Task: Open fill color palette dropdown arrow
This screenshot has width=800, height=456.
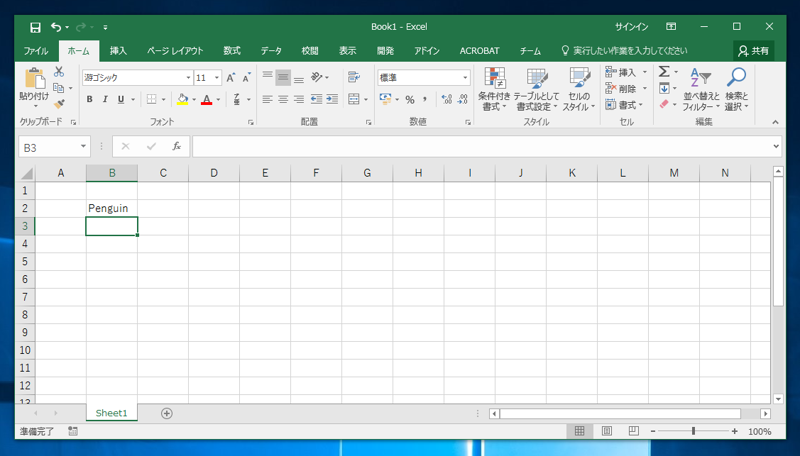Action: pos(194,99)
